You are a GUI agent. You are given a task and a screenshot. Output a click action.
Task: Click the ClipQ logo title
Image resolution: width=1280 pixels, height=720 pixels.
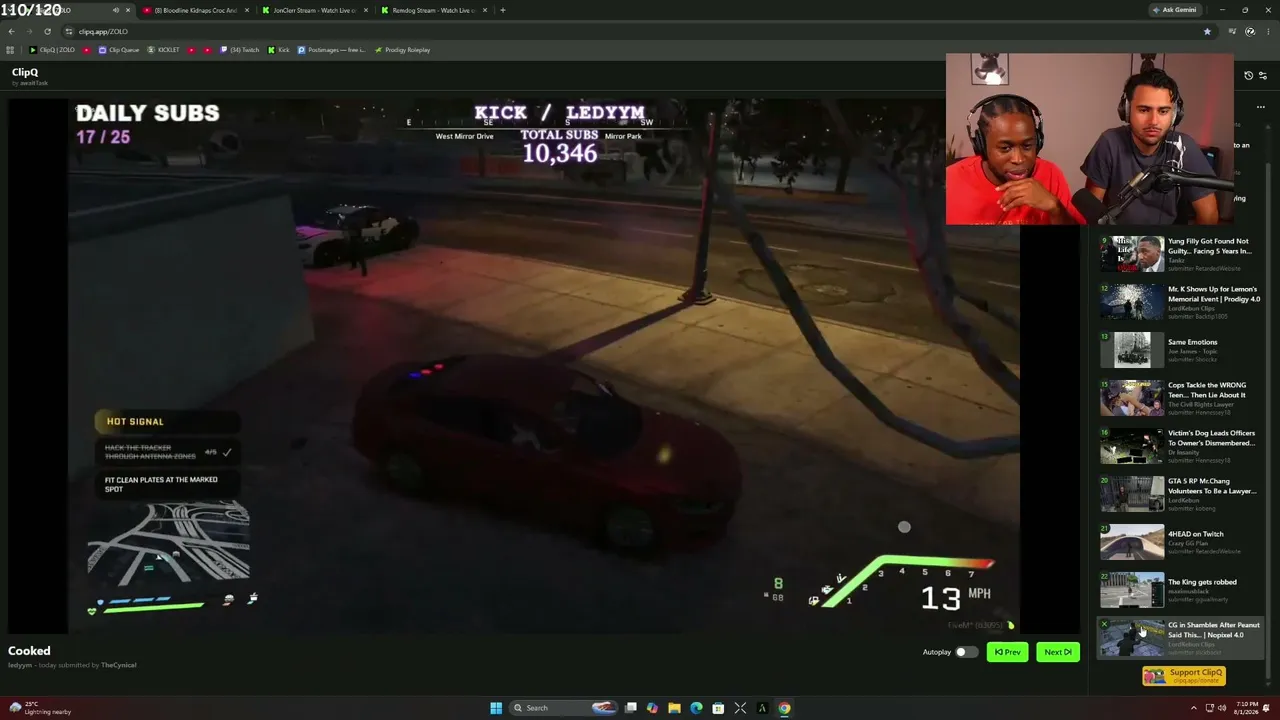pyautogui.click(x=25, y=72)
